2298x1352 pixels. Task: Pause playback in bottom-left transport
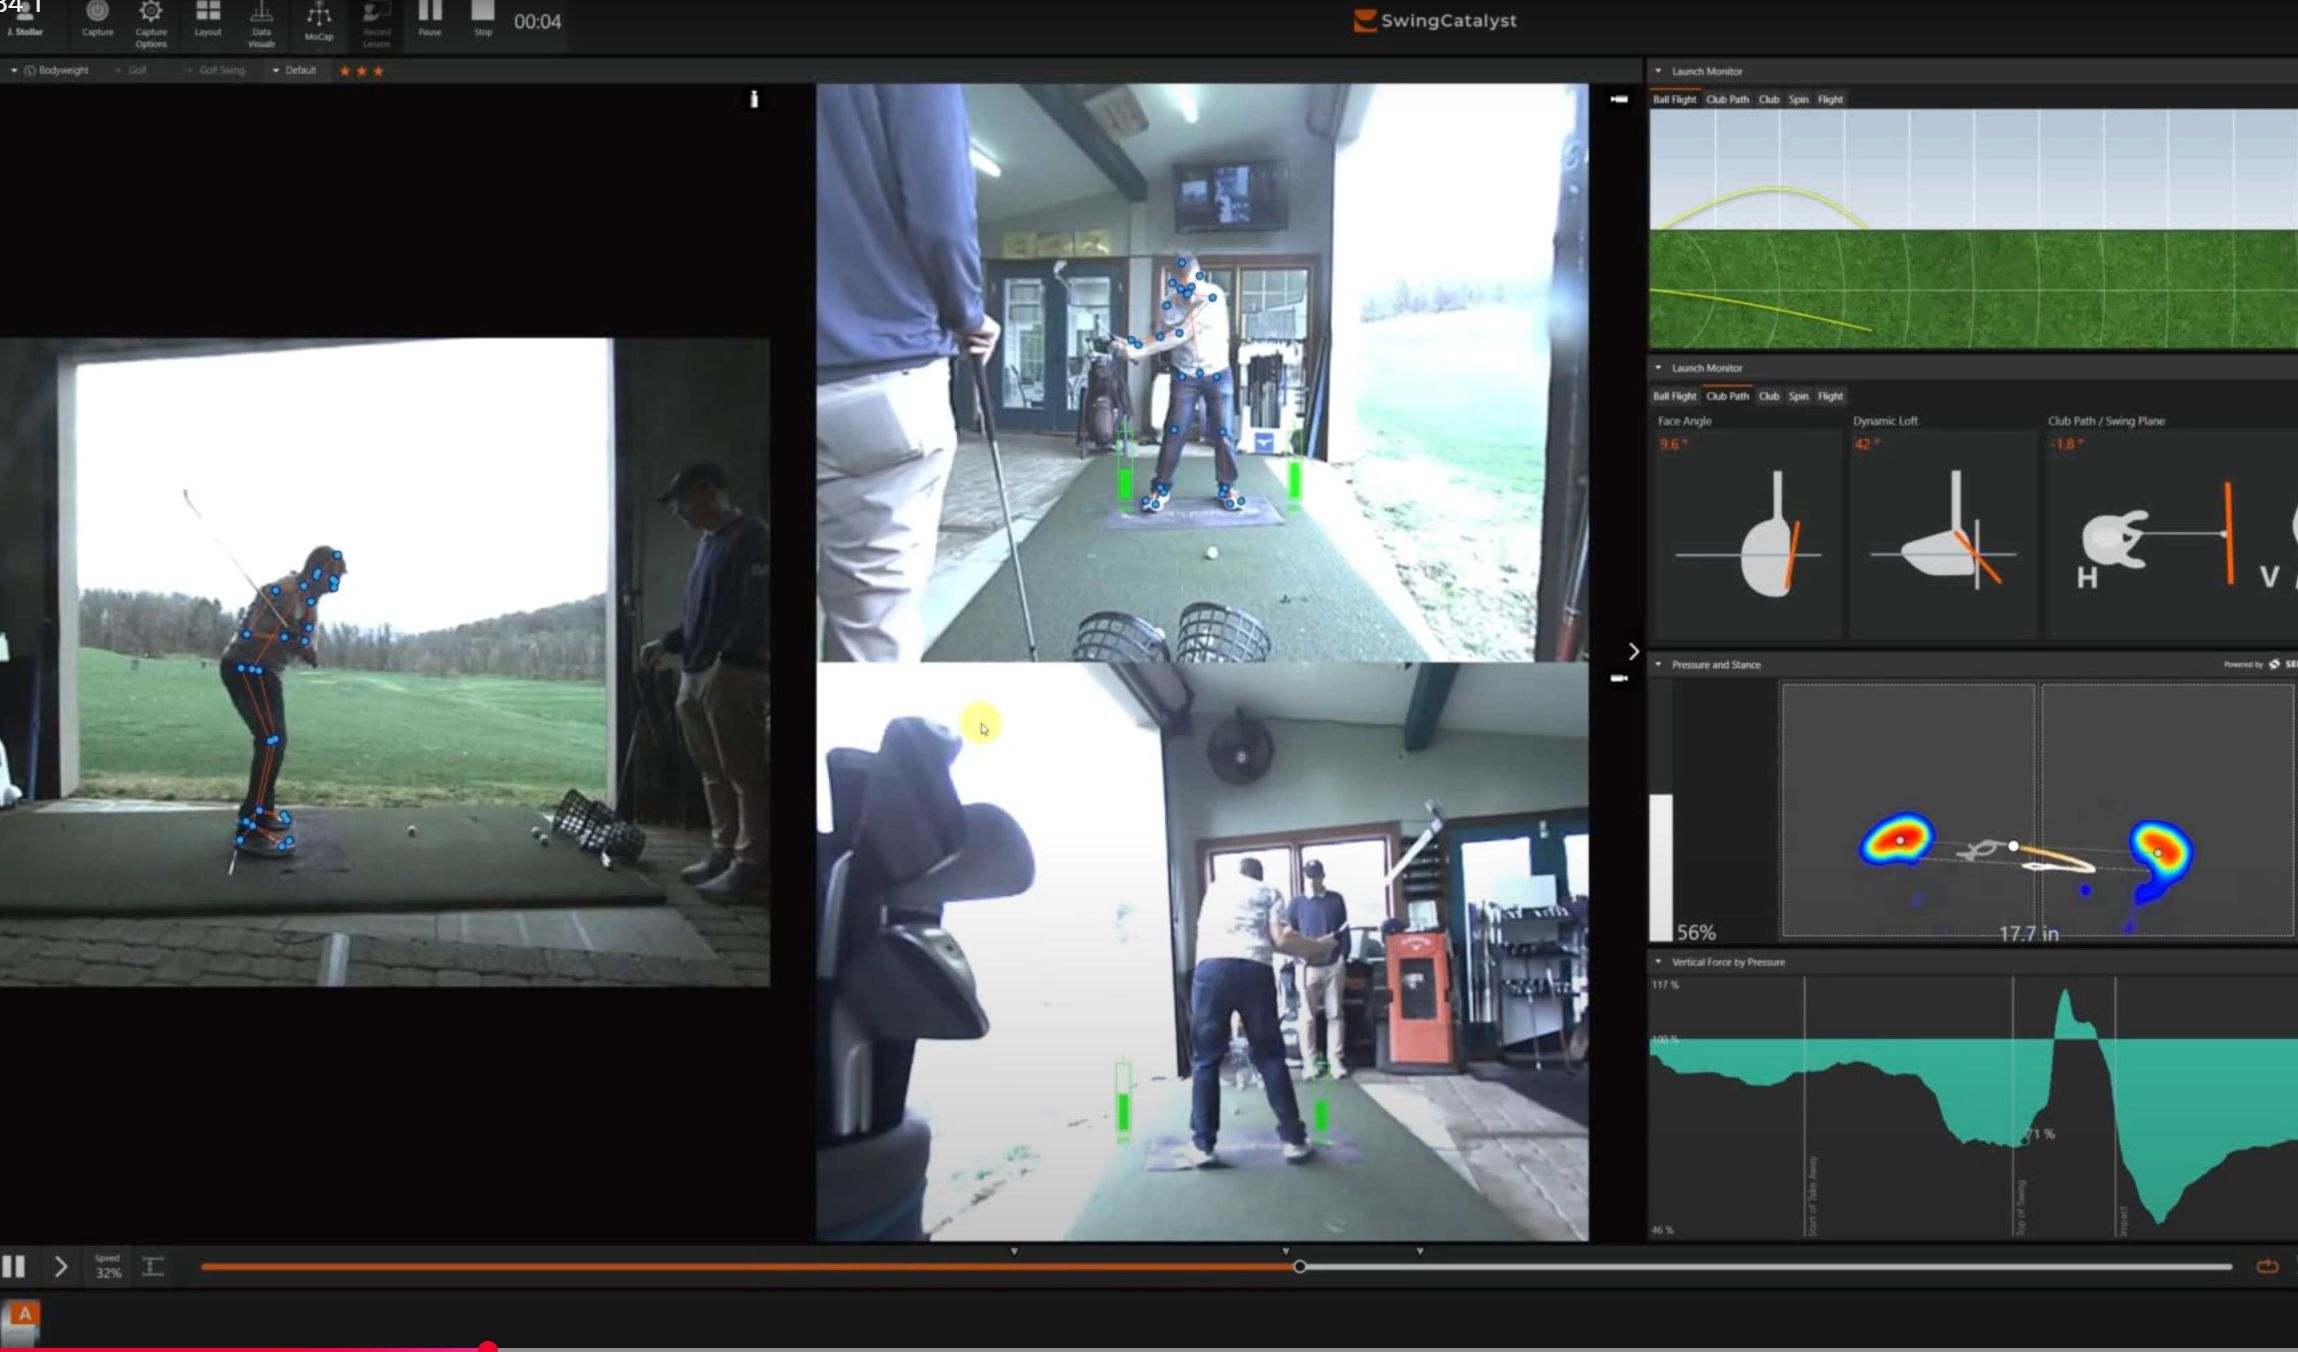point(14,1267)
